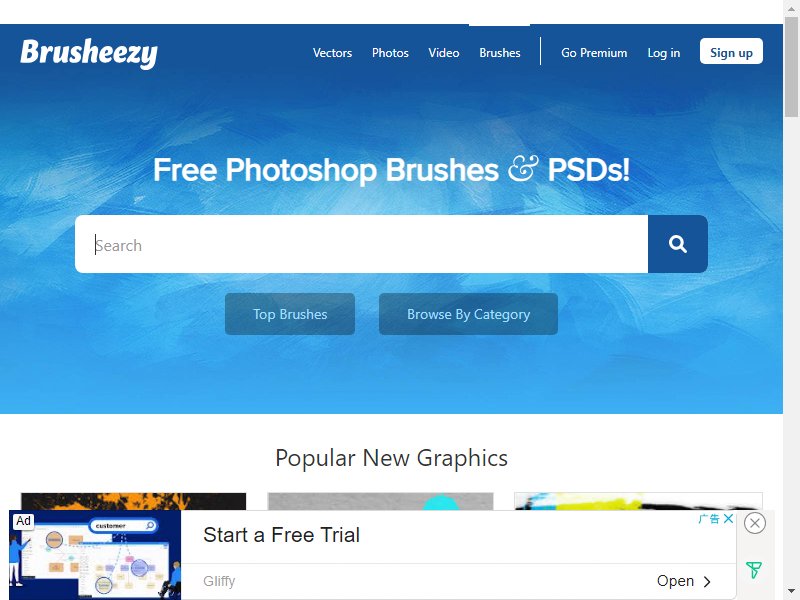Select the Brushes nav tab
800x600 pixels.
499,53
